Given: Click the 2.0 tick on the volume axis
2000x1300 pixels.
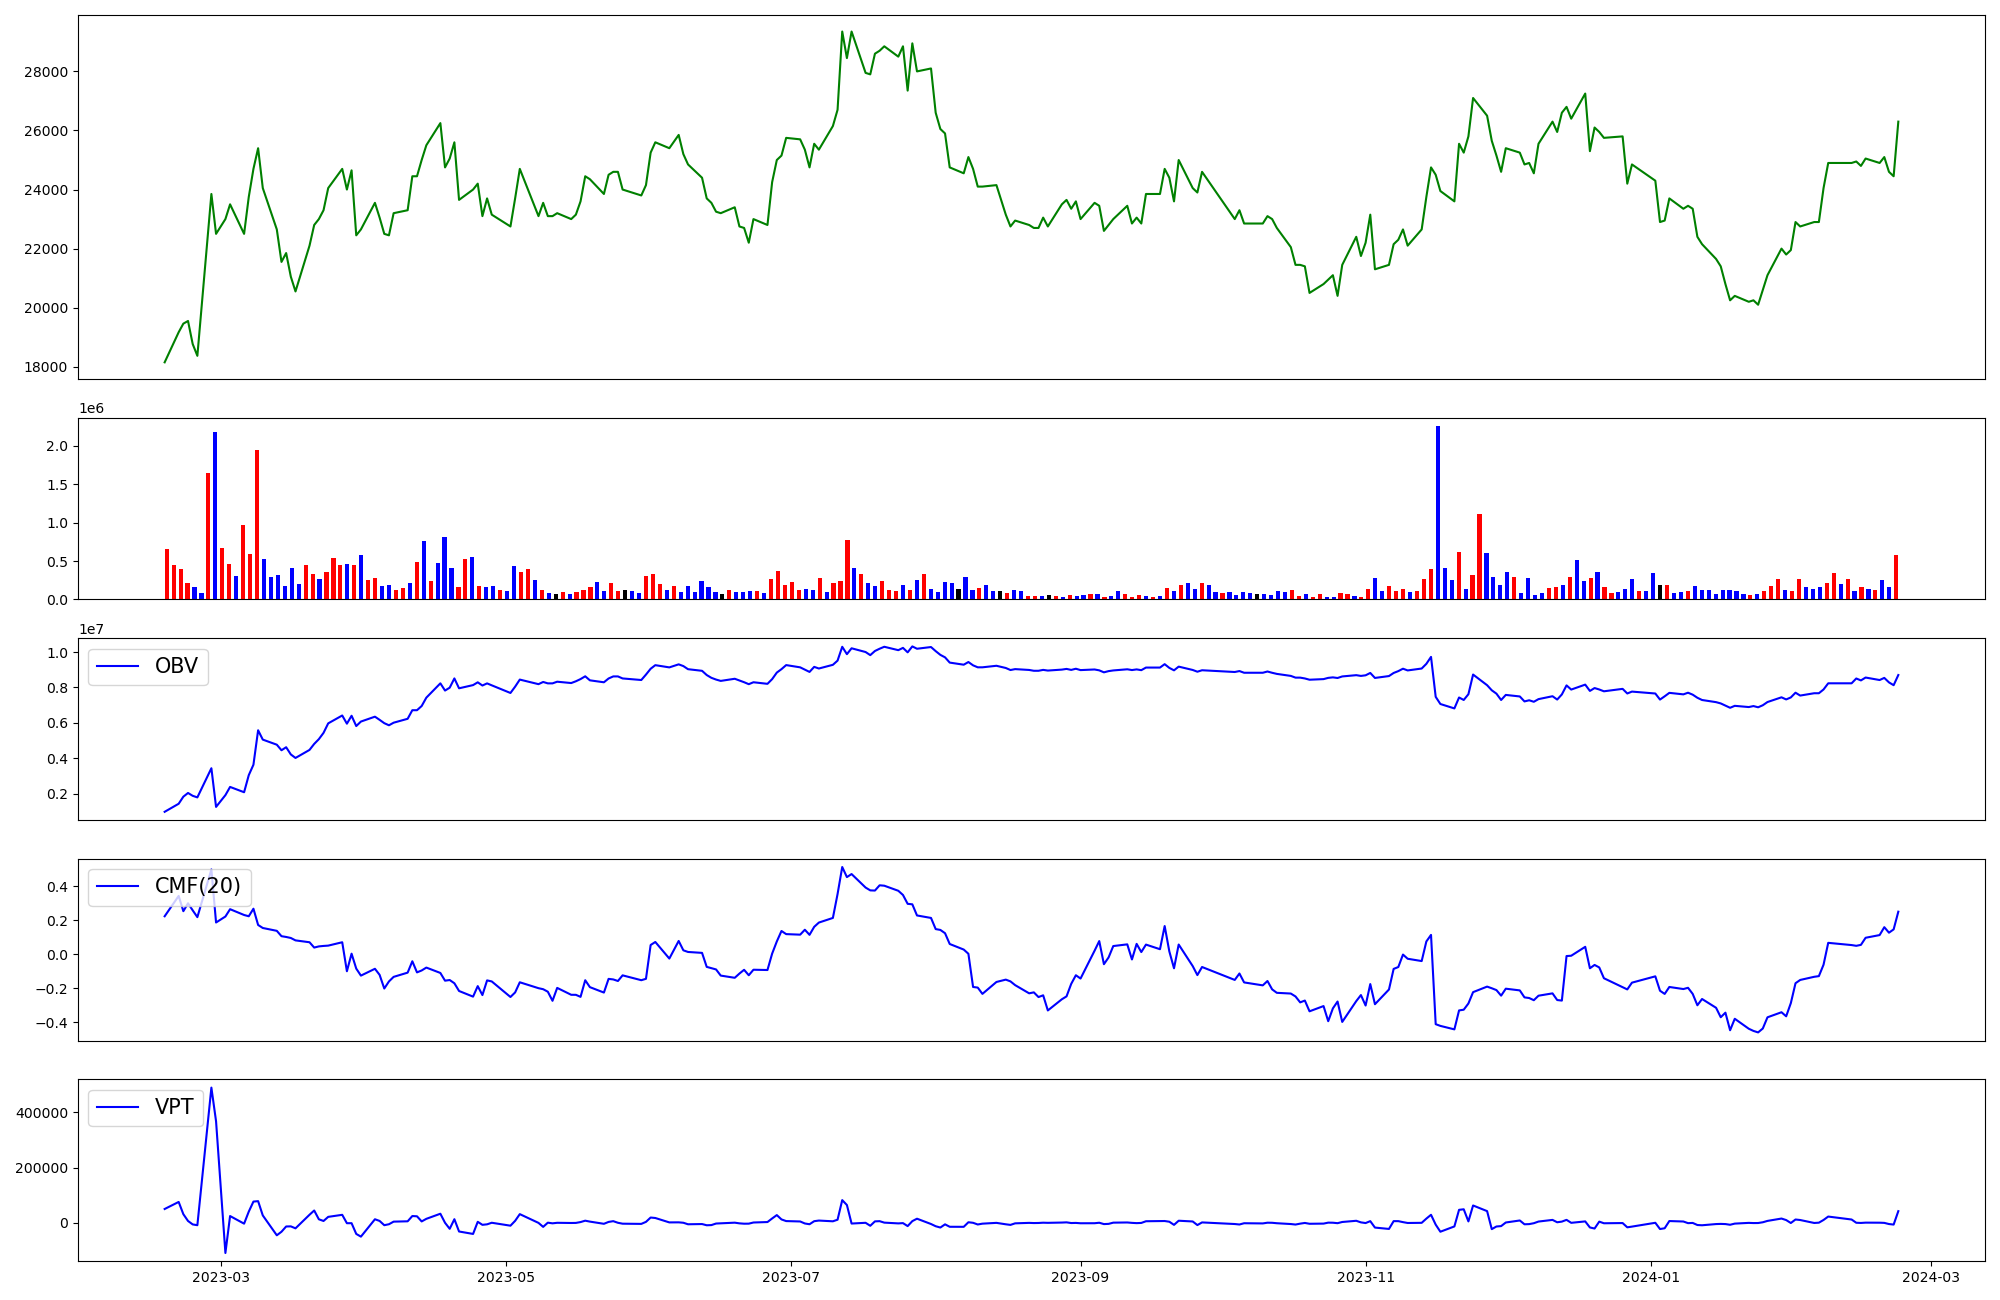Looking at the screenshot, I should click(58, 446).
